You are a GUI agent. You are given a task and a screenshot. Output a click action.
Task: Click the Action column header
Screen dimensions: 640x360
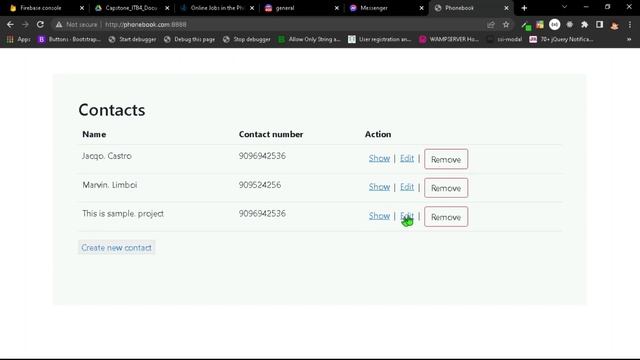[x=378, y=134]
